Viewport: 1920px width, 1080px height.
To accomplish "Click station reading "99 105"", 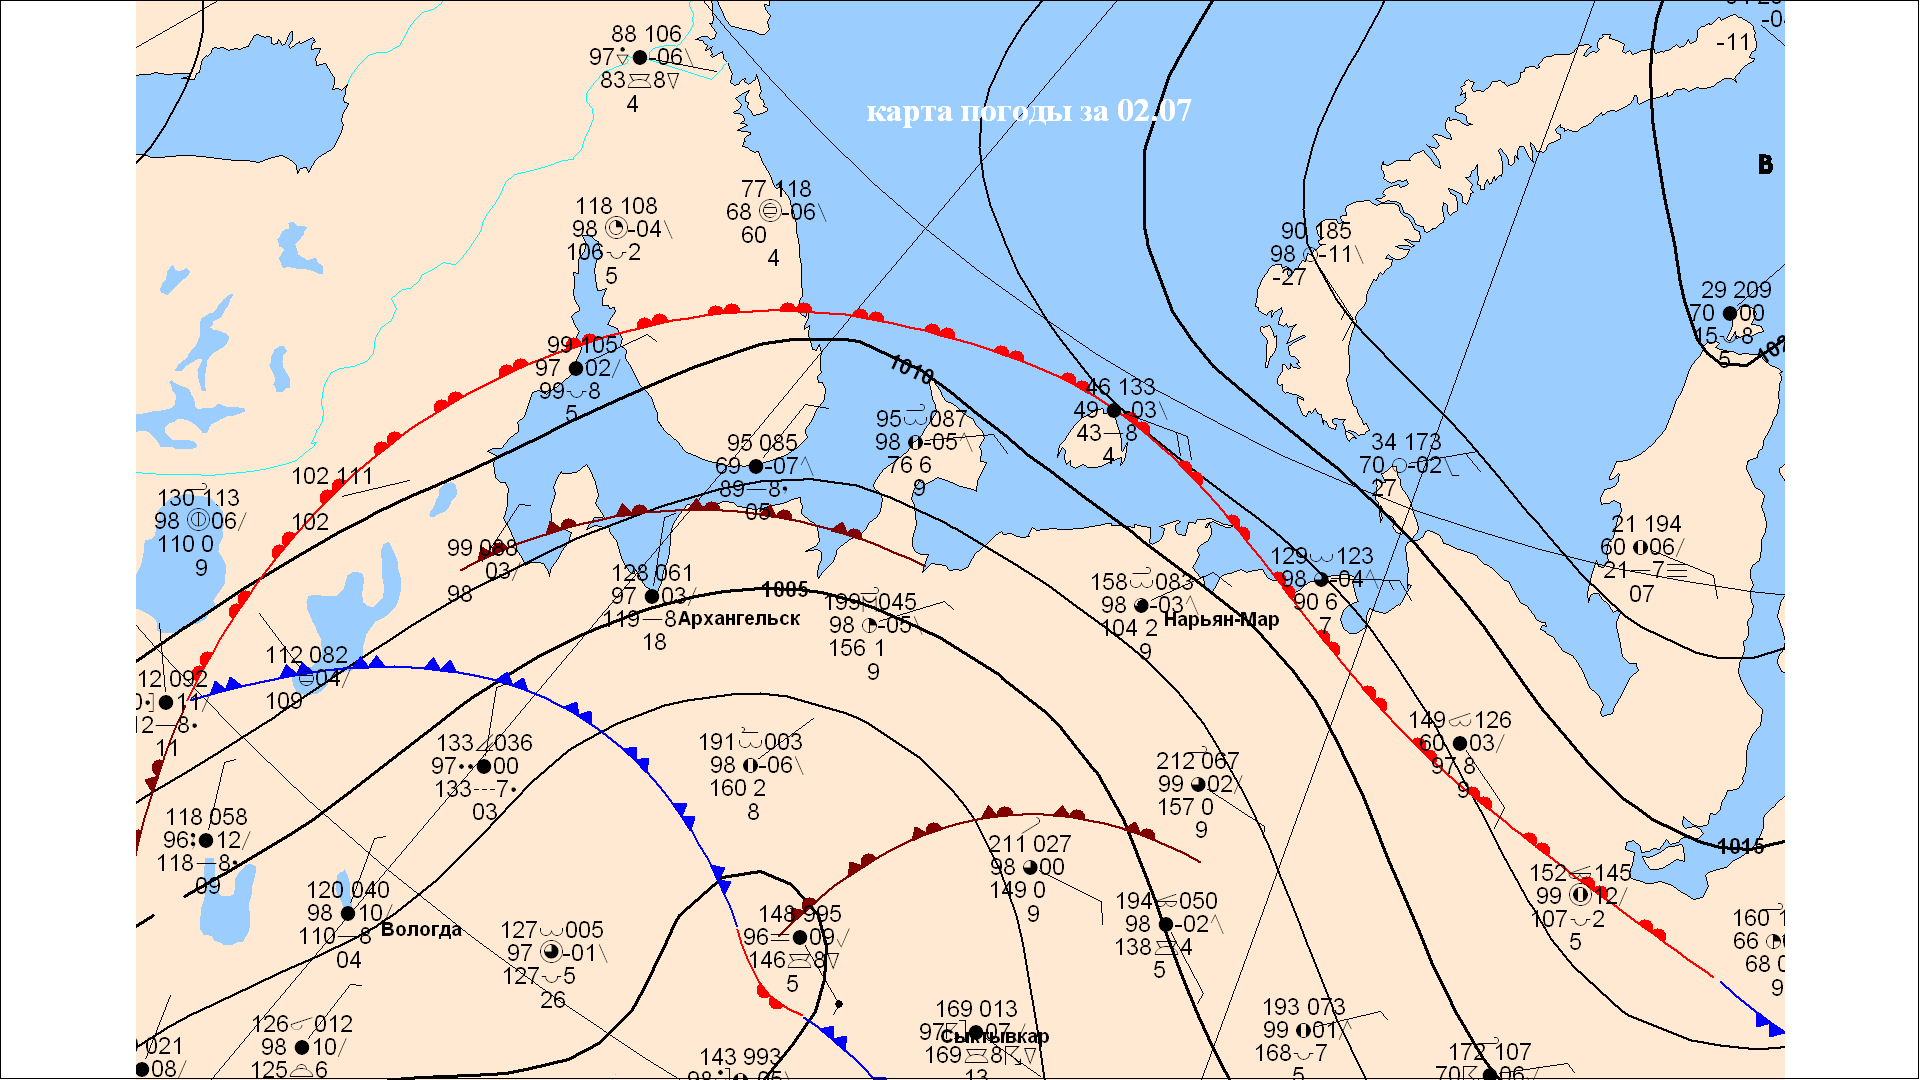I will click(x=582, y=345).
